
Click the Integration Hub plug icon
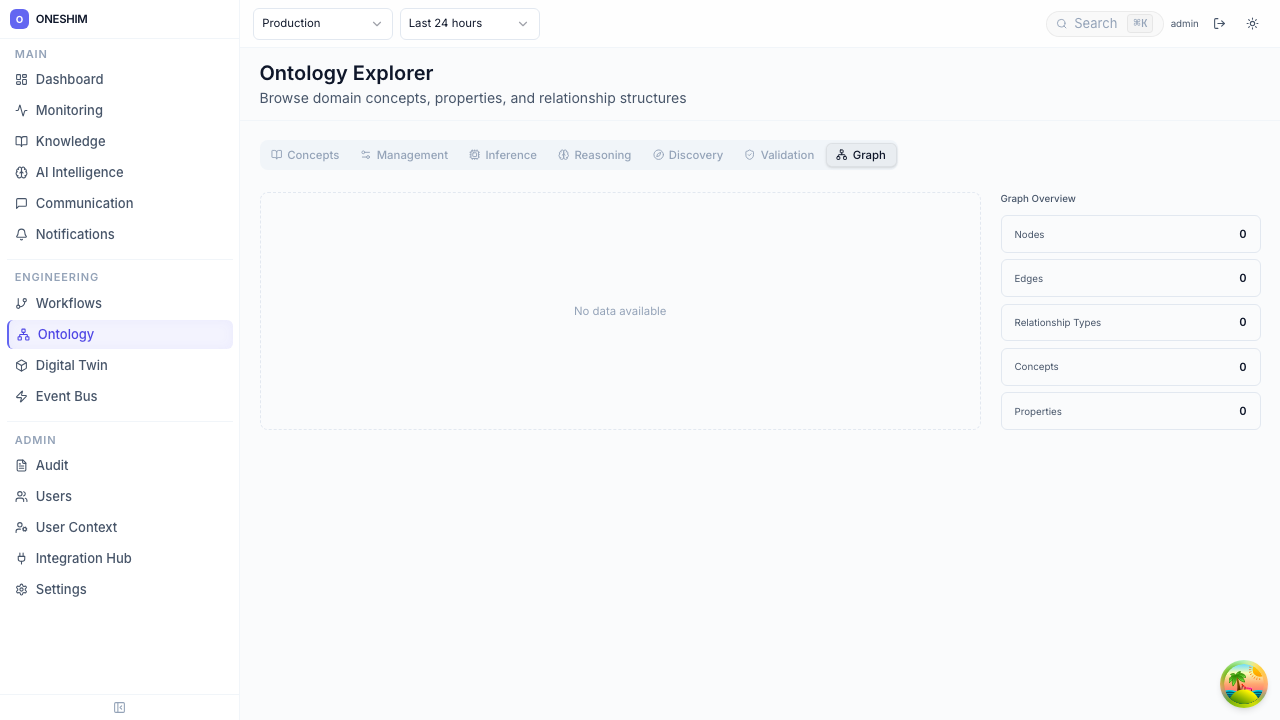(22, 558)
